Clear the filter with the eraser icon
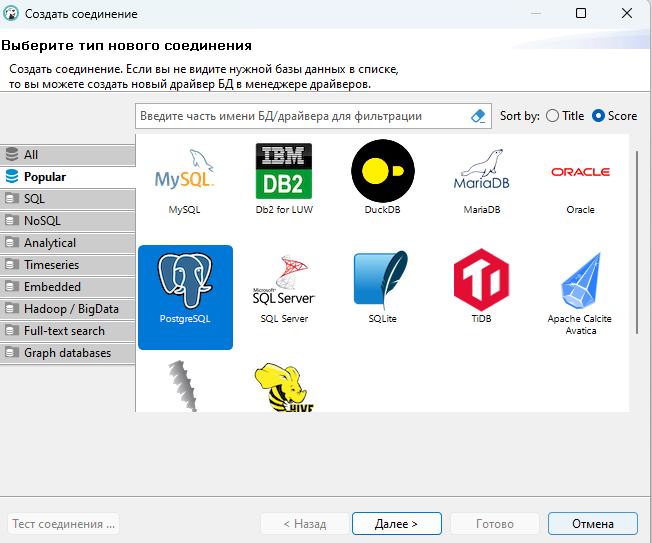The height and width of the screenshot is (543, 652). point(478,116)
